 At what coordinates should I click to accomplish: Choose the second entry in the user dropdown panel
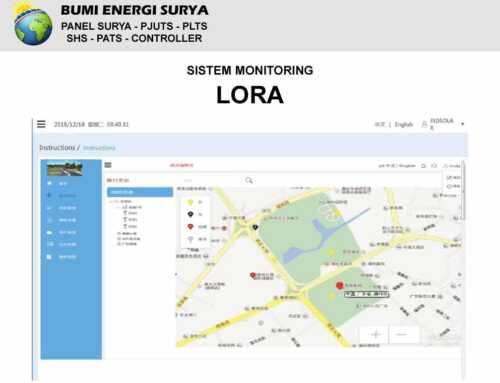(x=453, y=186)
